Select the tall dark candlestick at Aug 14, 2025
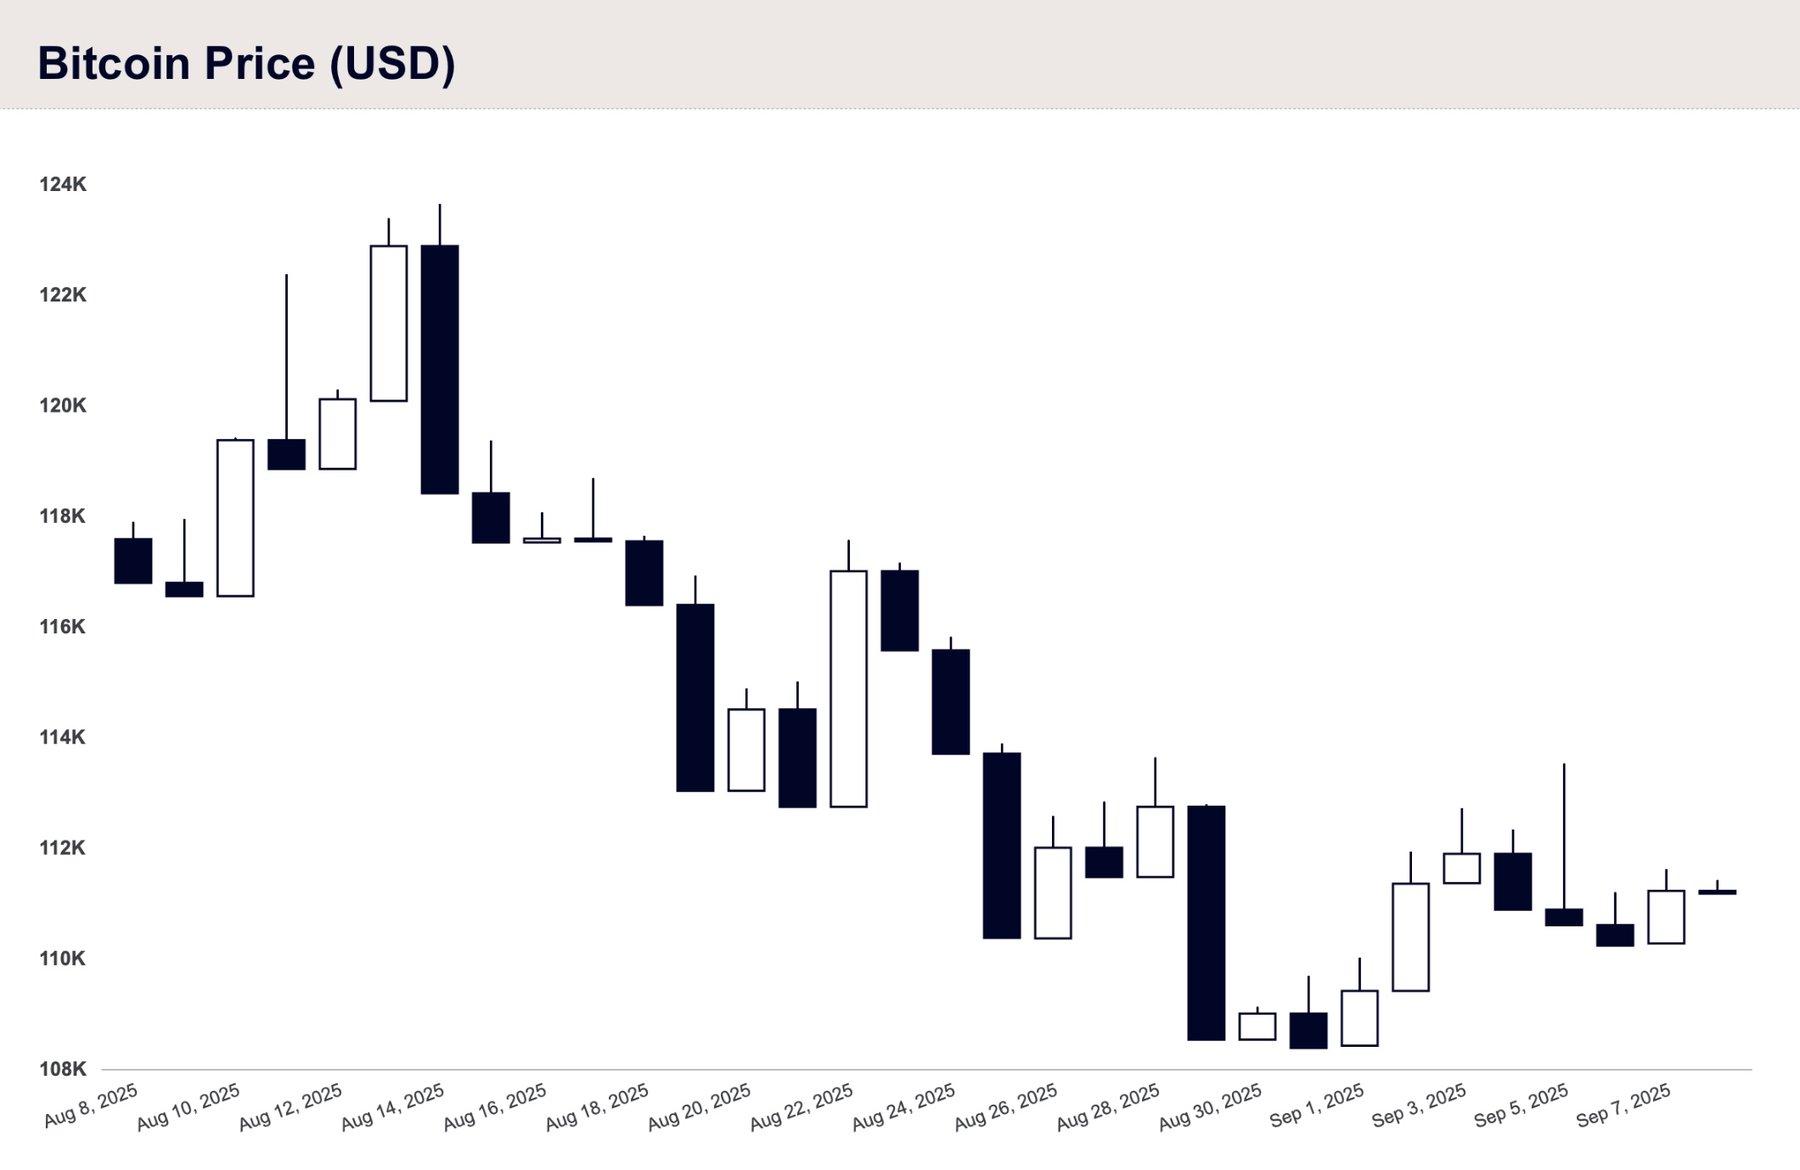 [440, 349]
